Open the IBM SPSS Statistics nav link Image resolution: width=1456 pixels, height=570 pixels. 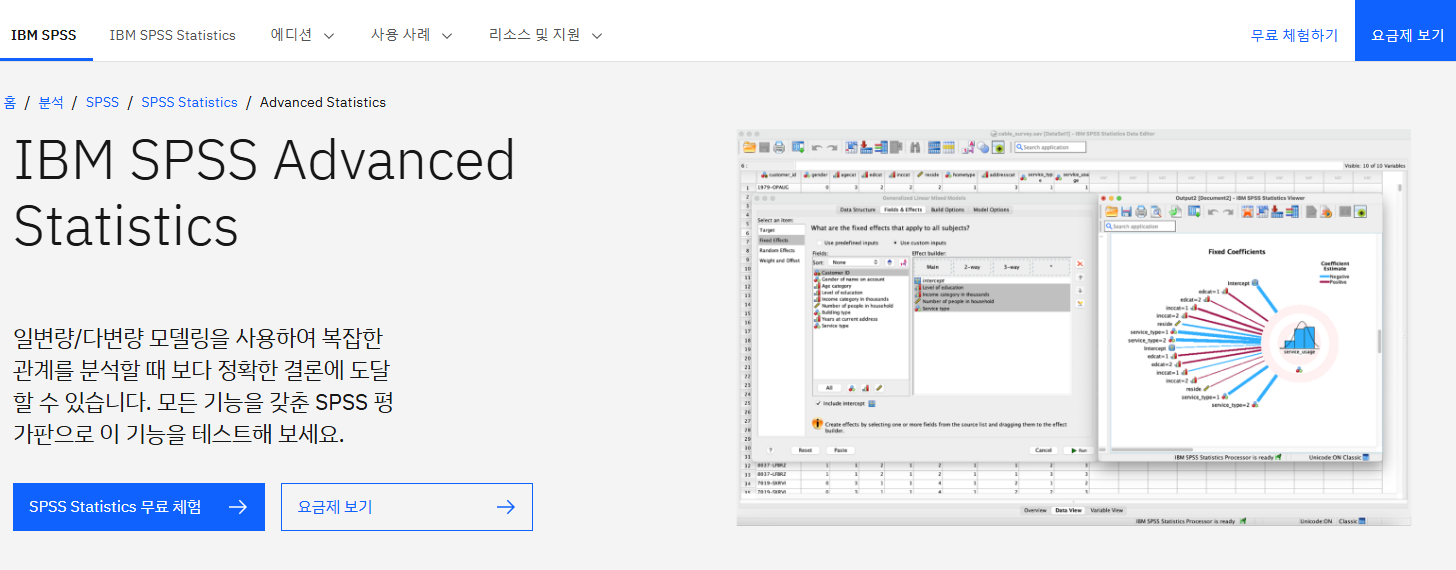pos(172,35)
